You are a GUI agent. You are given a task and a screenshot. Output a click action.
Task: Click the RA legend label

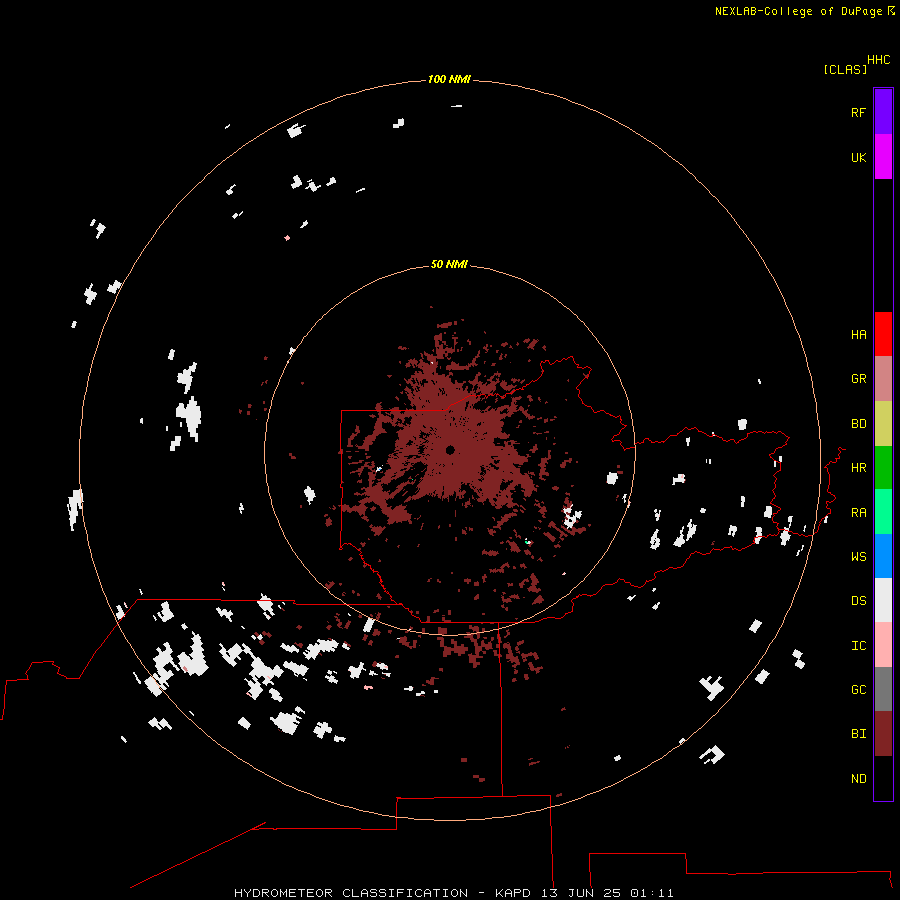pos(858,513)
